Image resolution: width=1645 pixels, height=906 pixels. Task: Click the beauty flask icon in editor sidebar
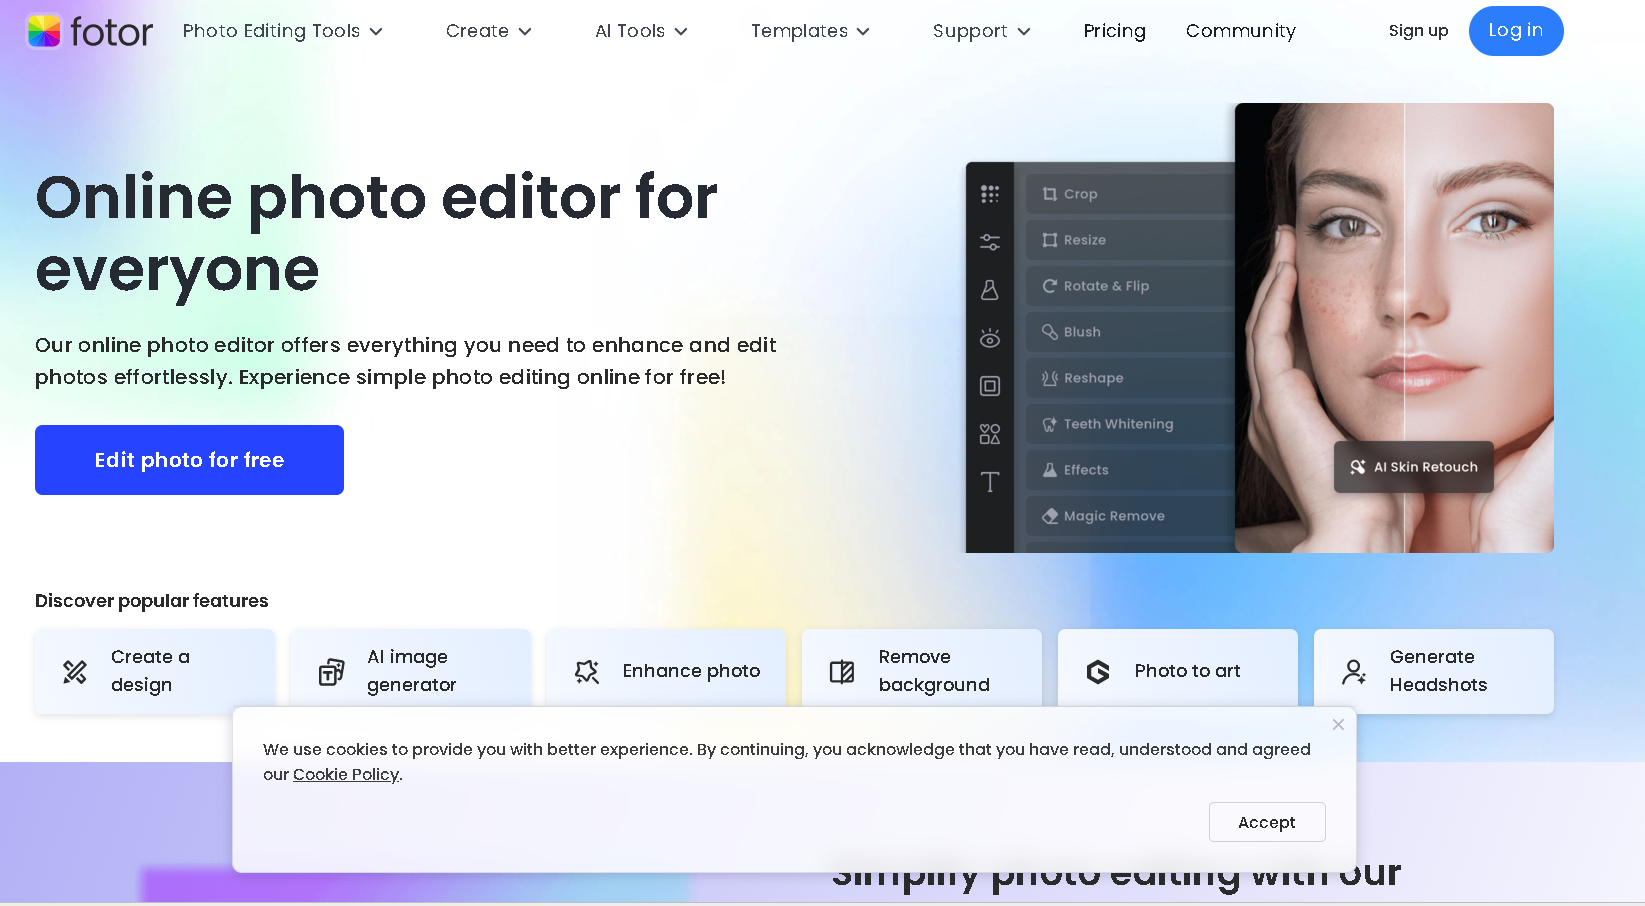[x=990, y=290]
